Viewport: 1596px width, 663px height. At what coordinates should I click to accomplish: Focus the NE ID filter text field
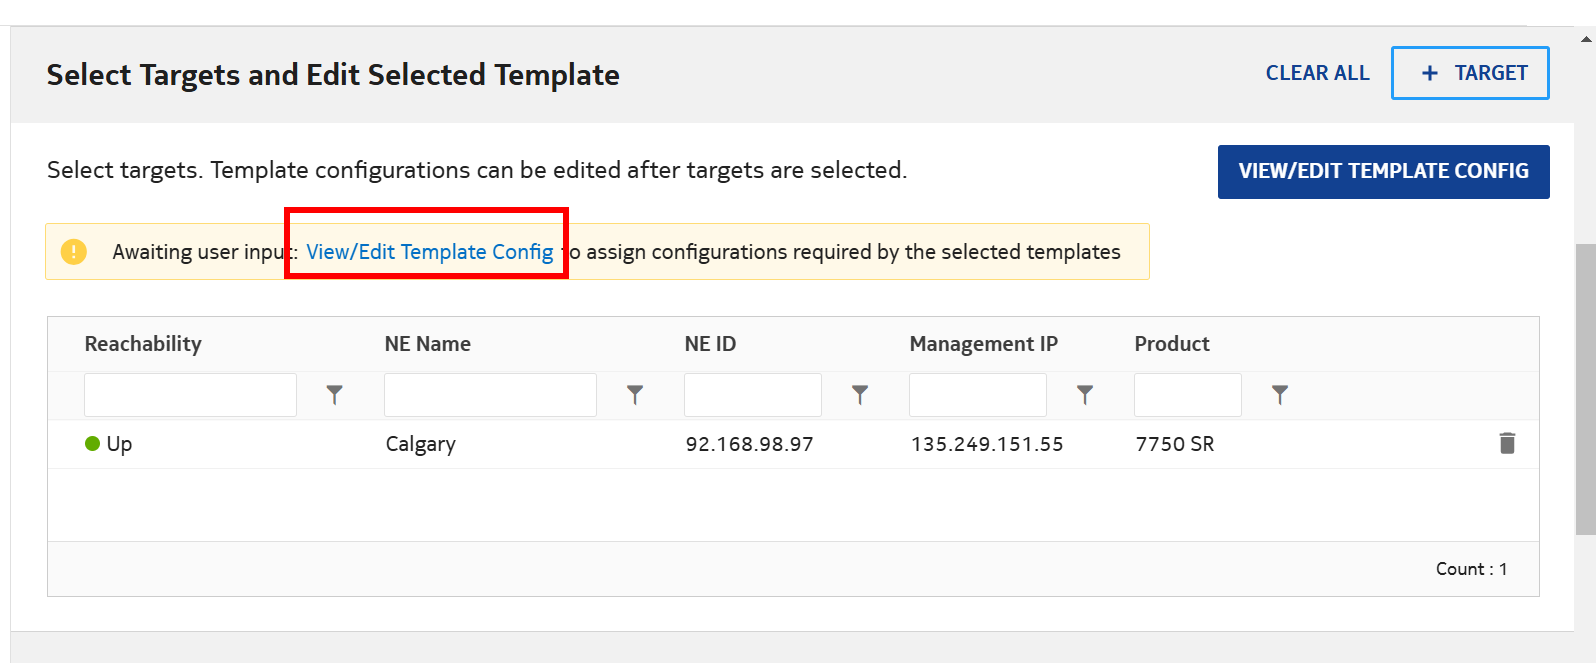point(752,395)
